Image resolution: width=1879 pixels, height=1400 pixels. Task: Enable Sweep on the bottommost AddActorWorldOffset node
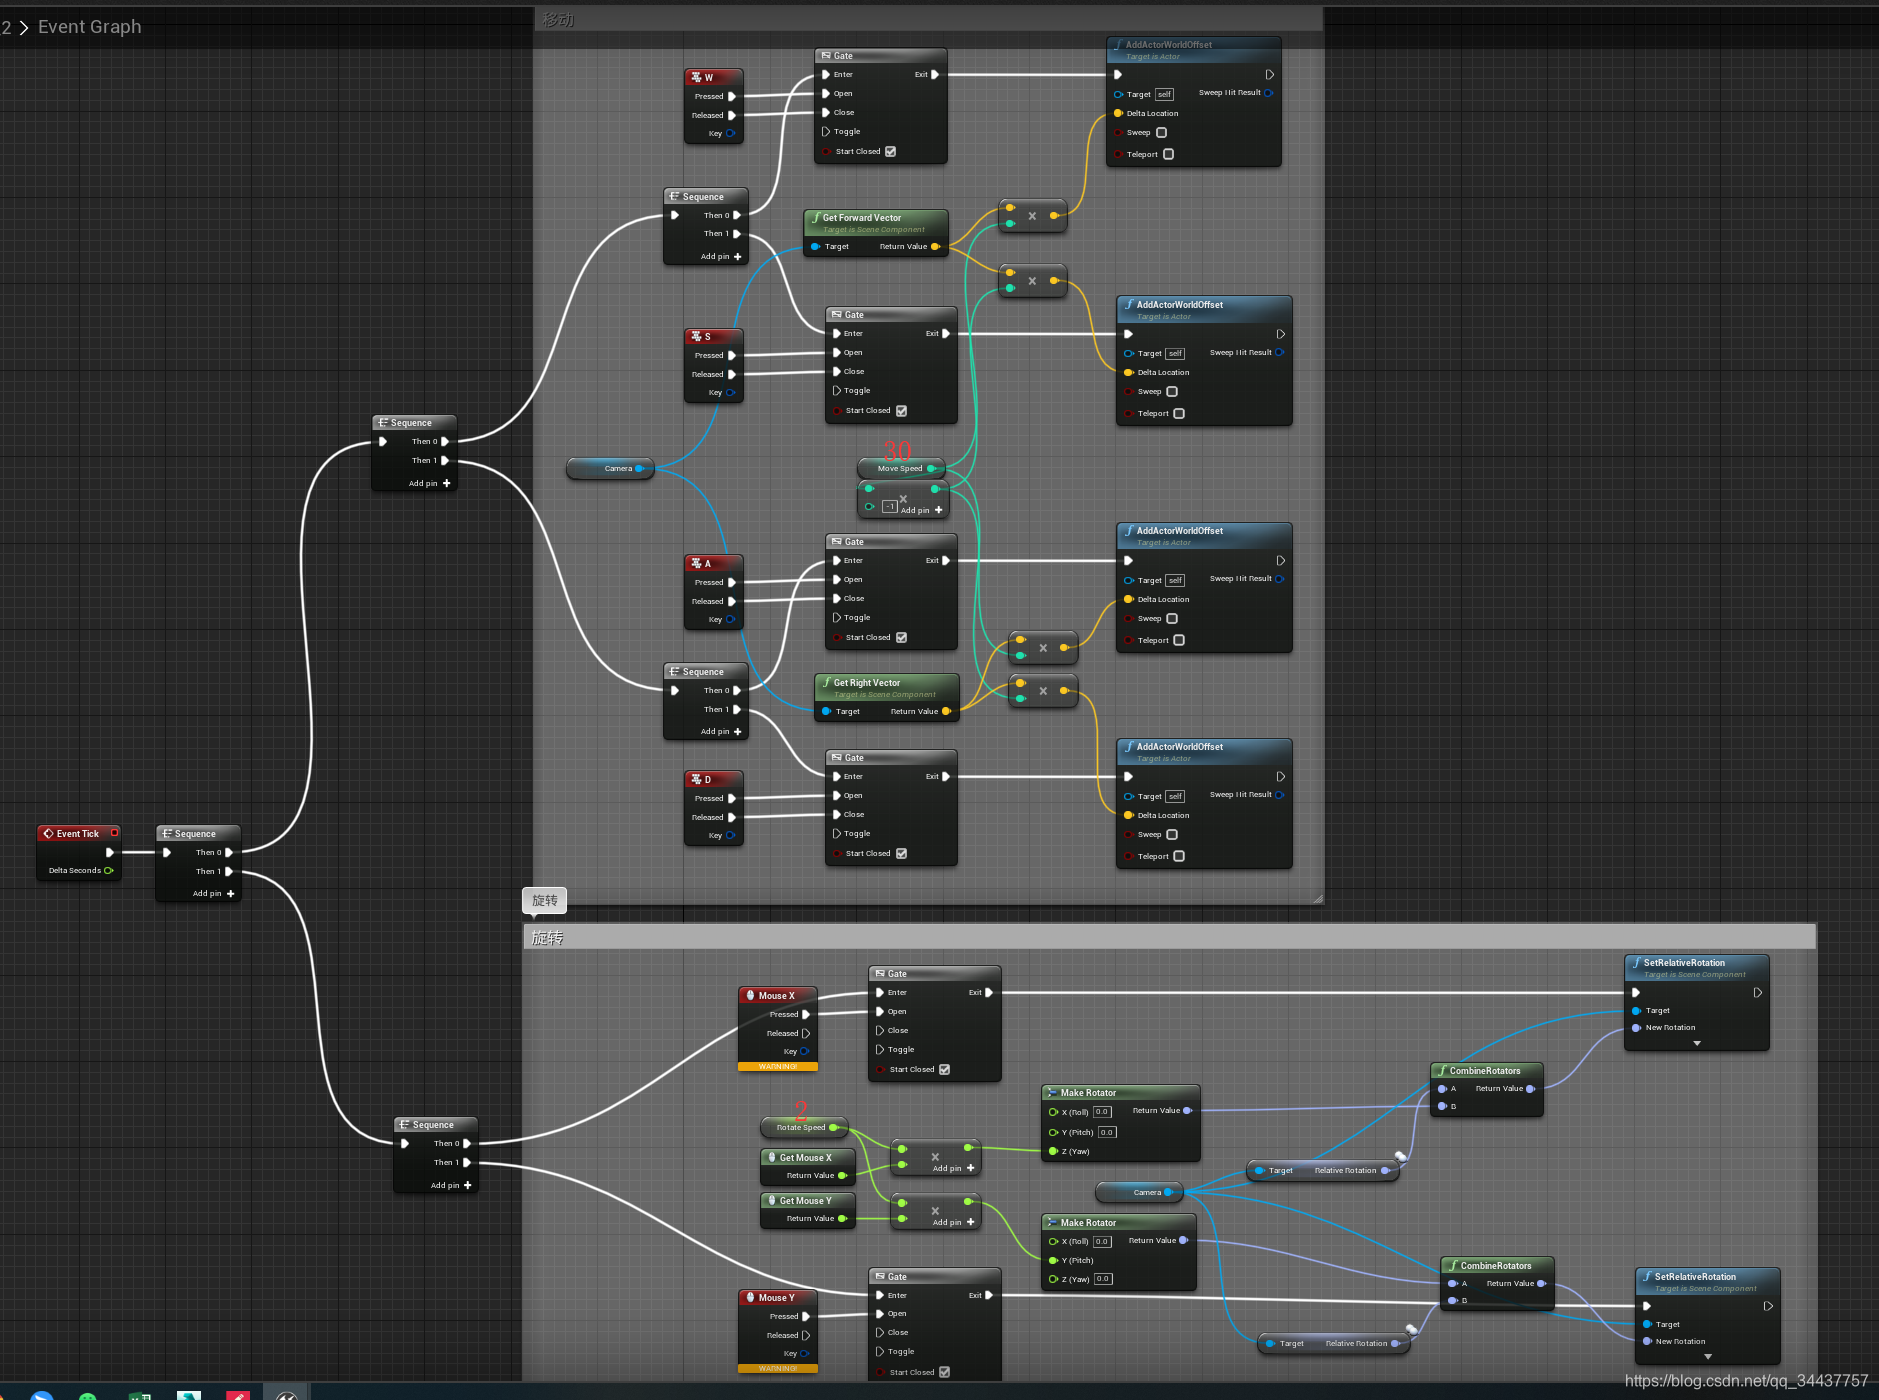pyautogui.click(x=1172, y=834)
